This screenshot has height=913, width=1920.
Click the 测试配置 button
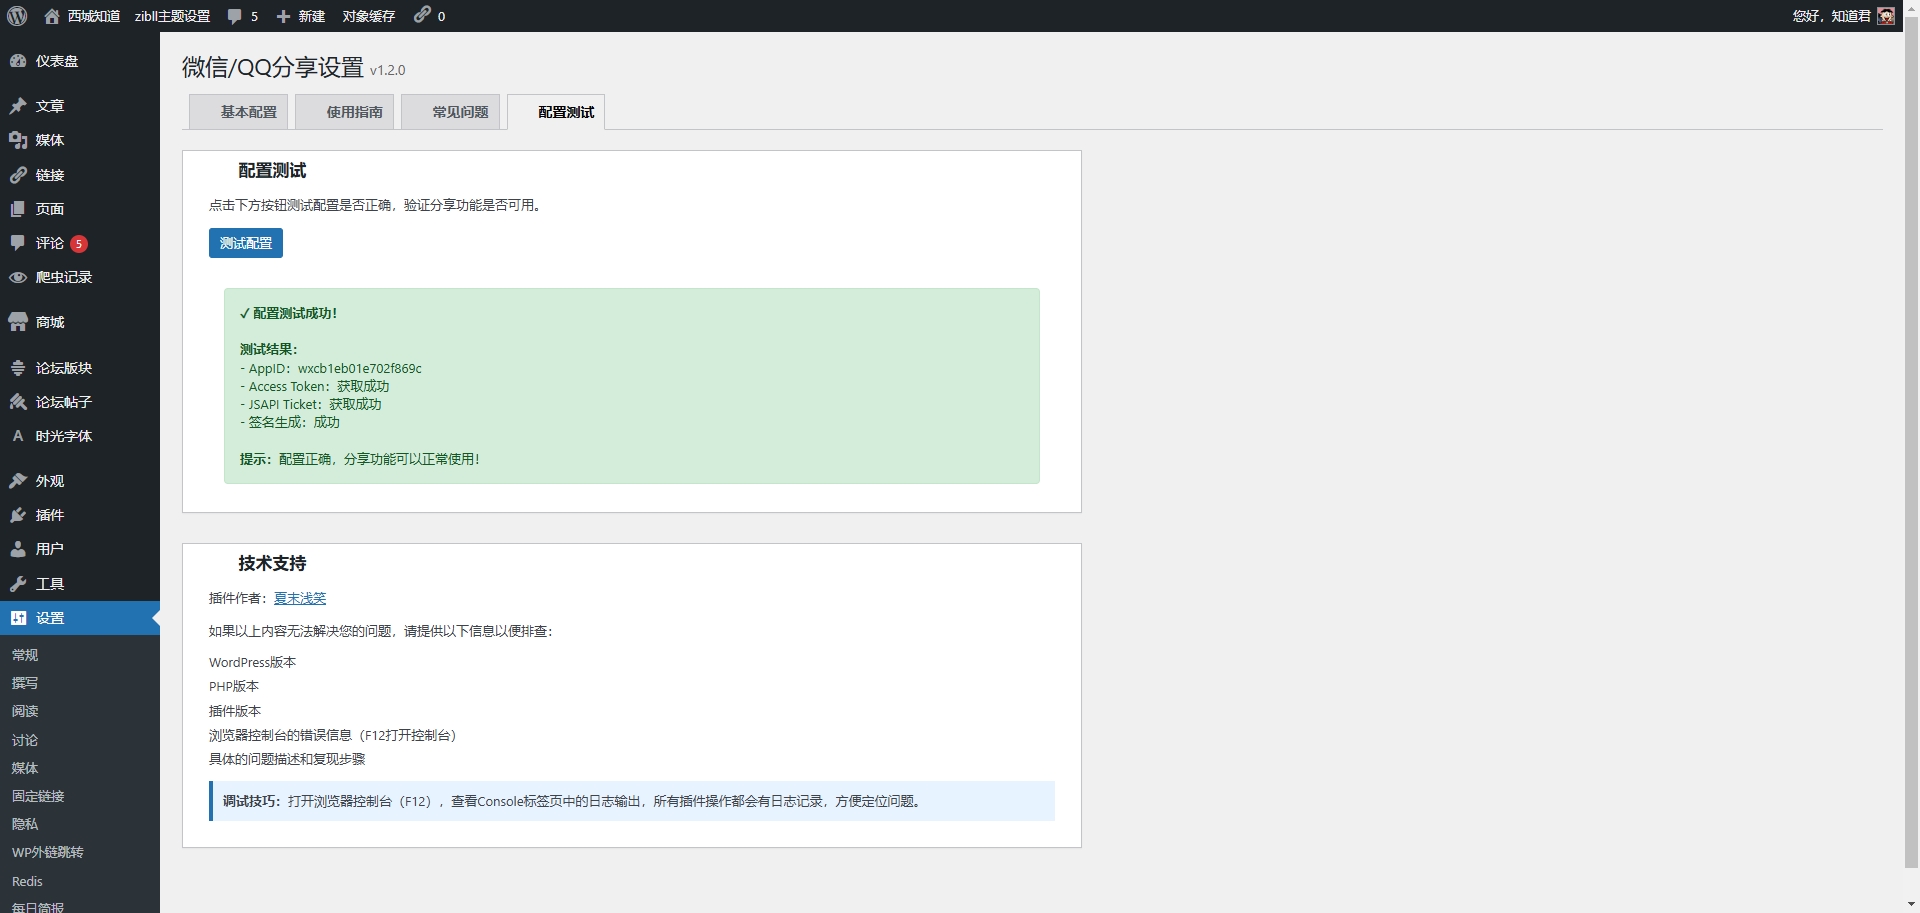[x=246, y=243]
